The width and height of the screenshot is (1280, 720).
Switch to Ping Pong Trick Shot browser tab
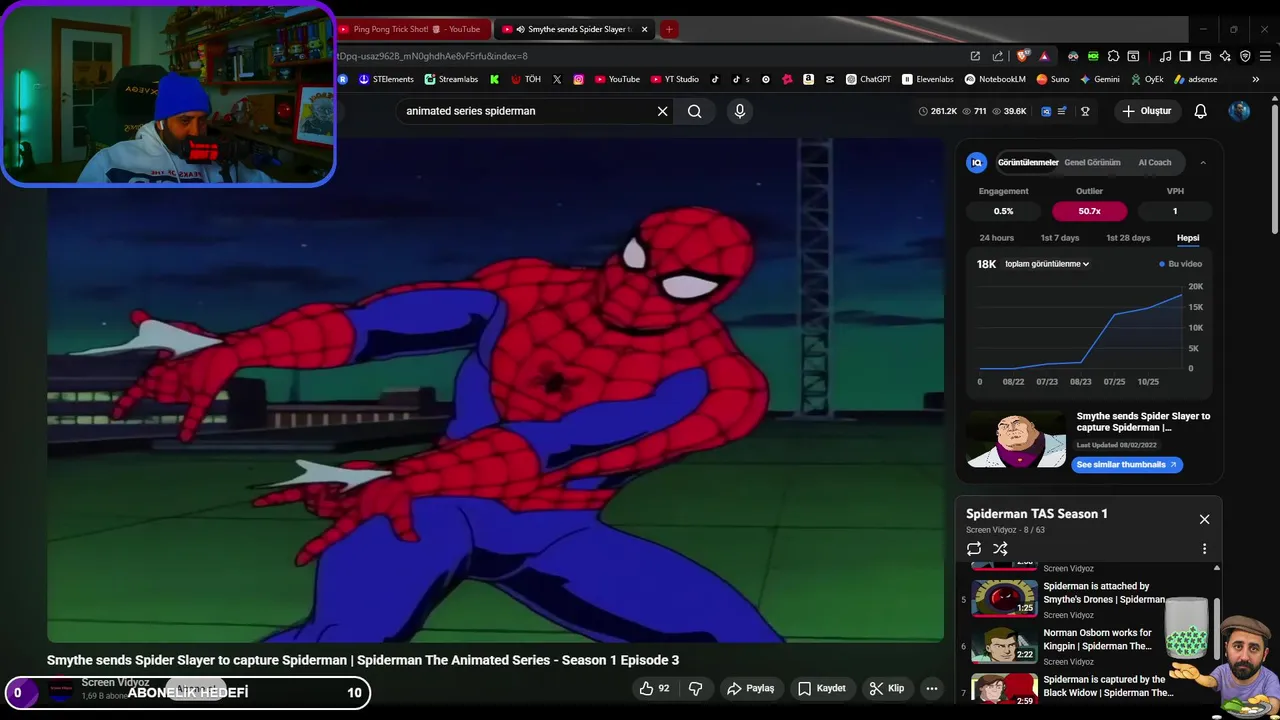tap(411, 29)
